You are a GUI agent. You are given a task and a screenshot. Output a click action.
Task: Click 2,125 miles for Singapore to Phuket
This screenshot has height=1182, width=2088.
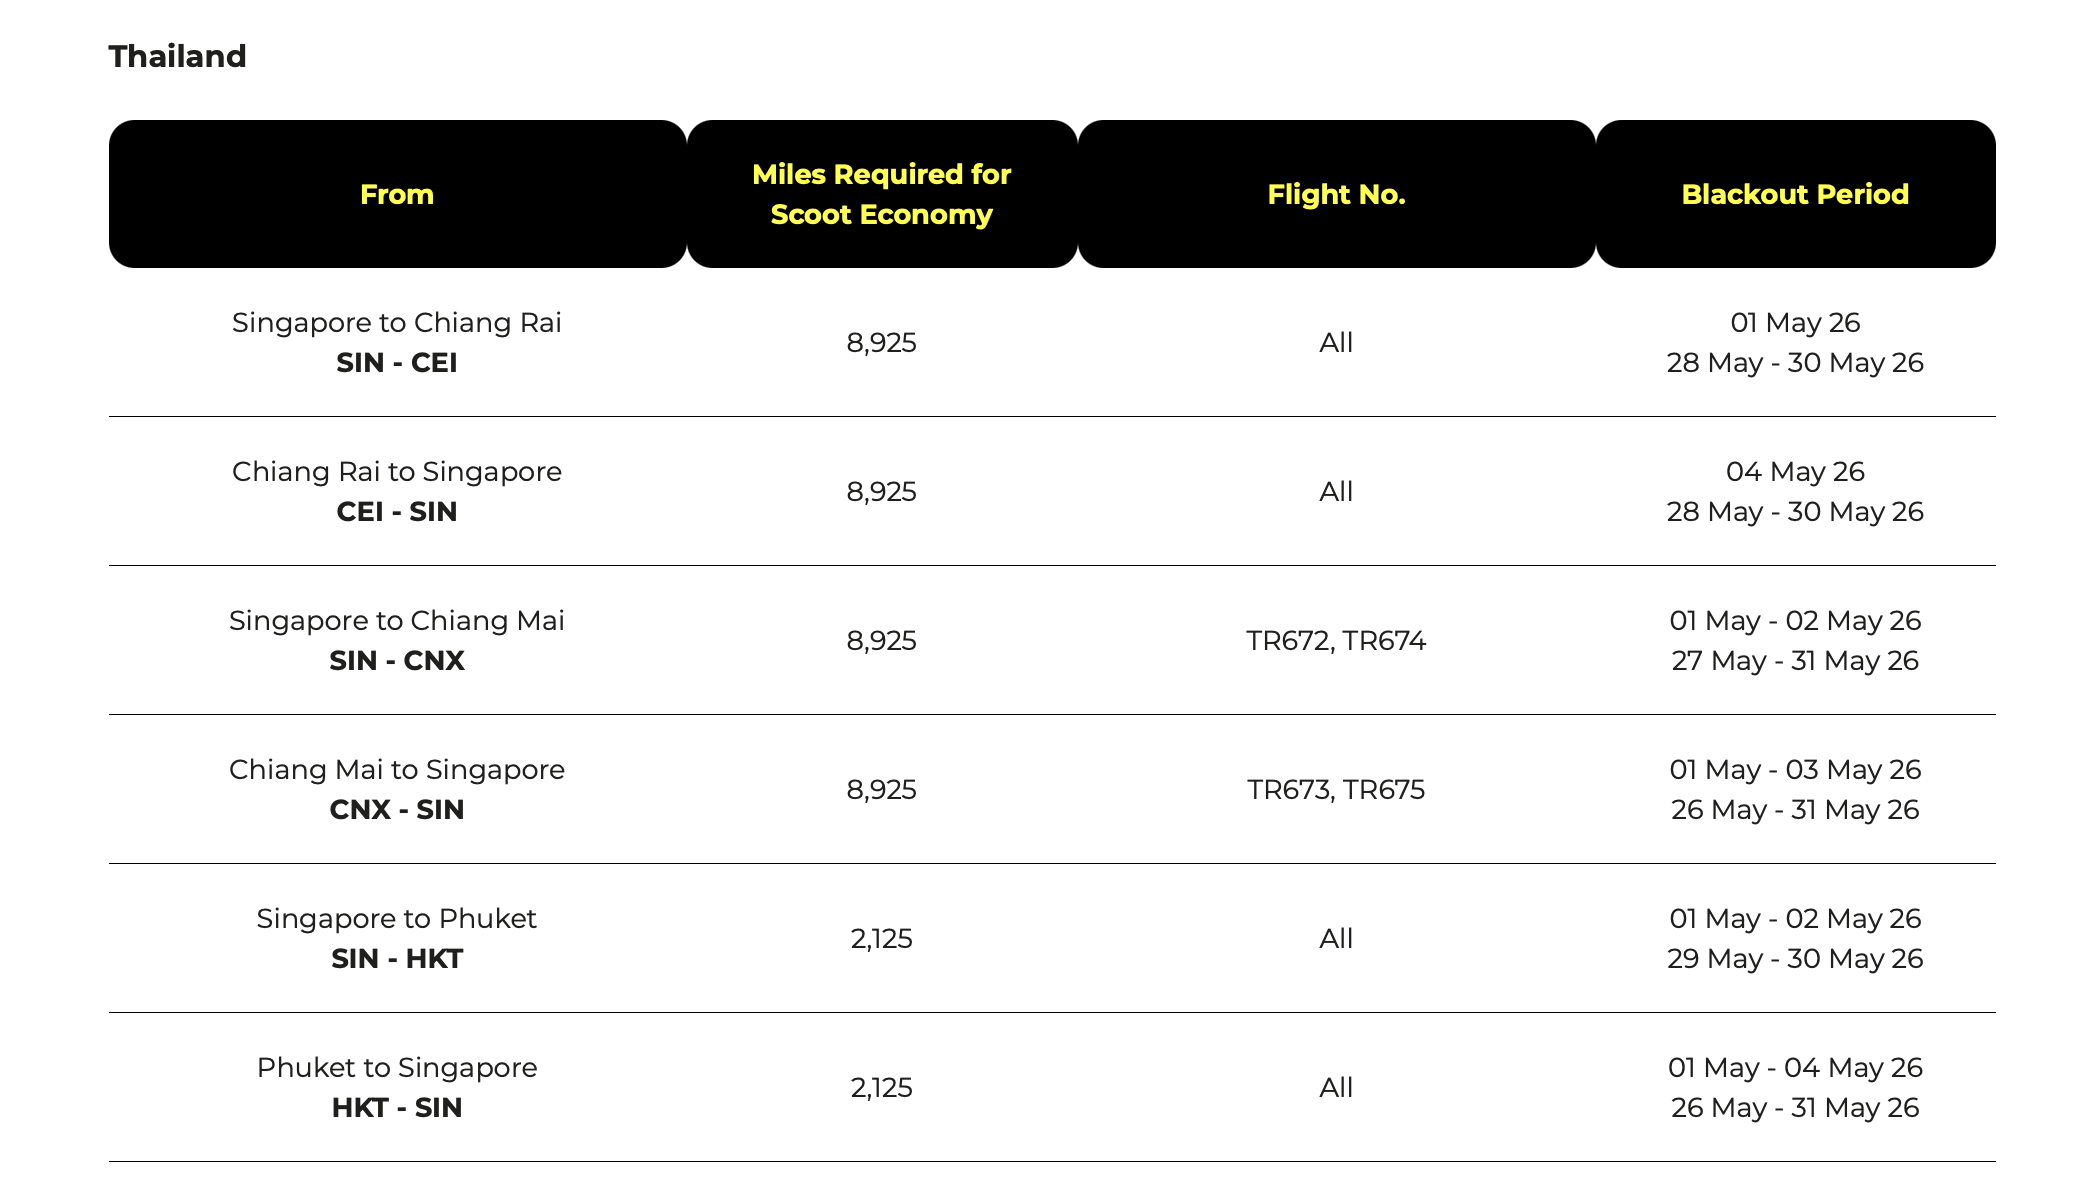coord(881,938)
